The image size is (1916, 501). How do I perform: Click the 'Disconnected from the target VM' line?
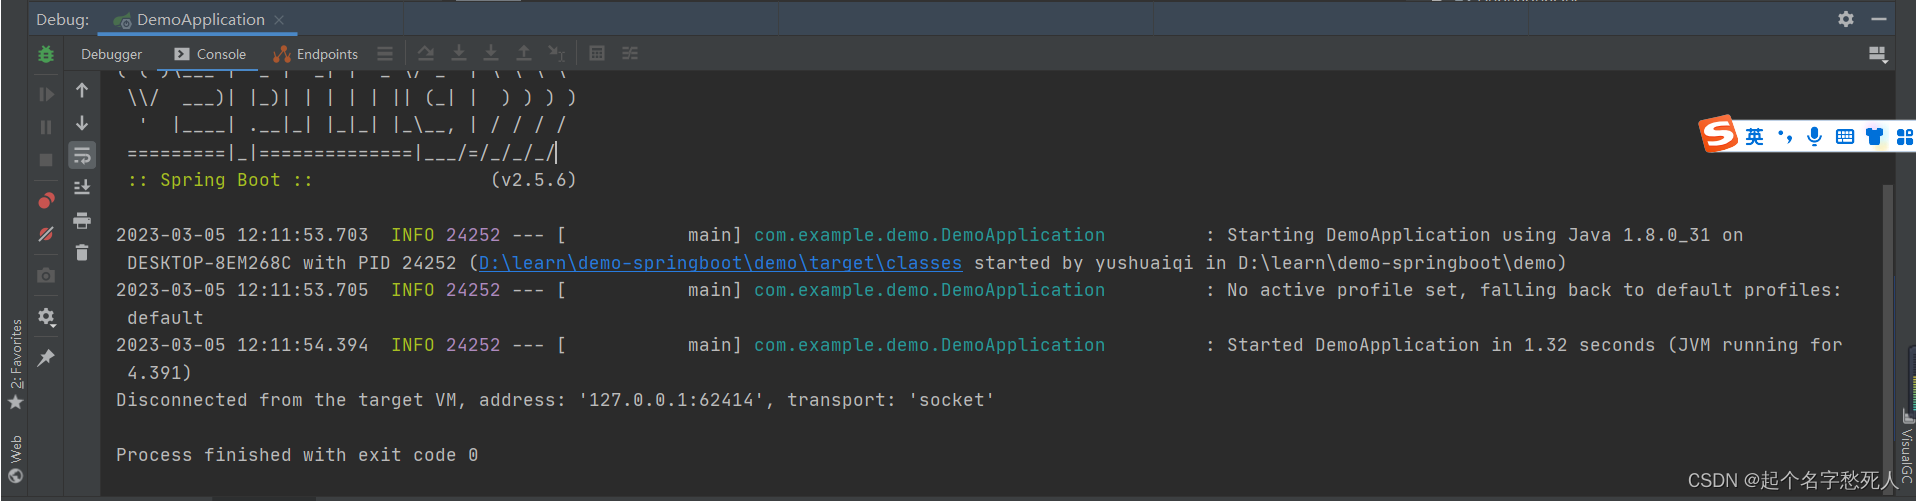[555, 400]
